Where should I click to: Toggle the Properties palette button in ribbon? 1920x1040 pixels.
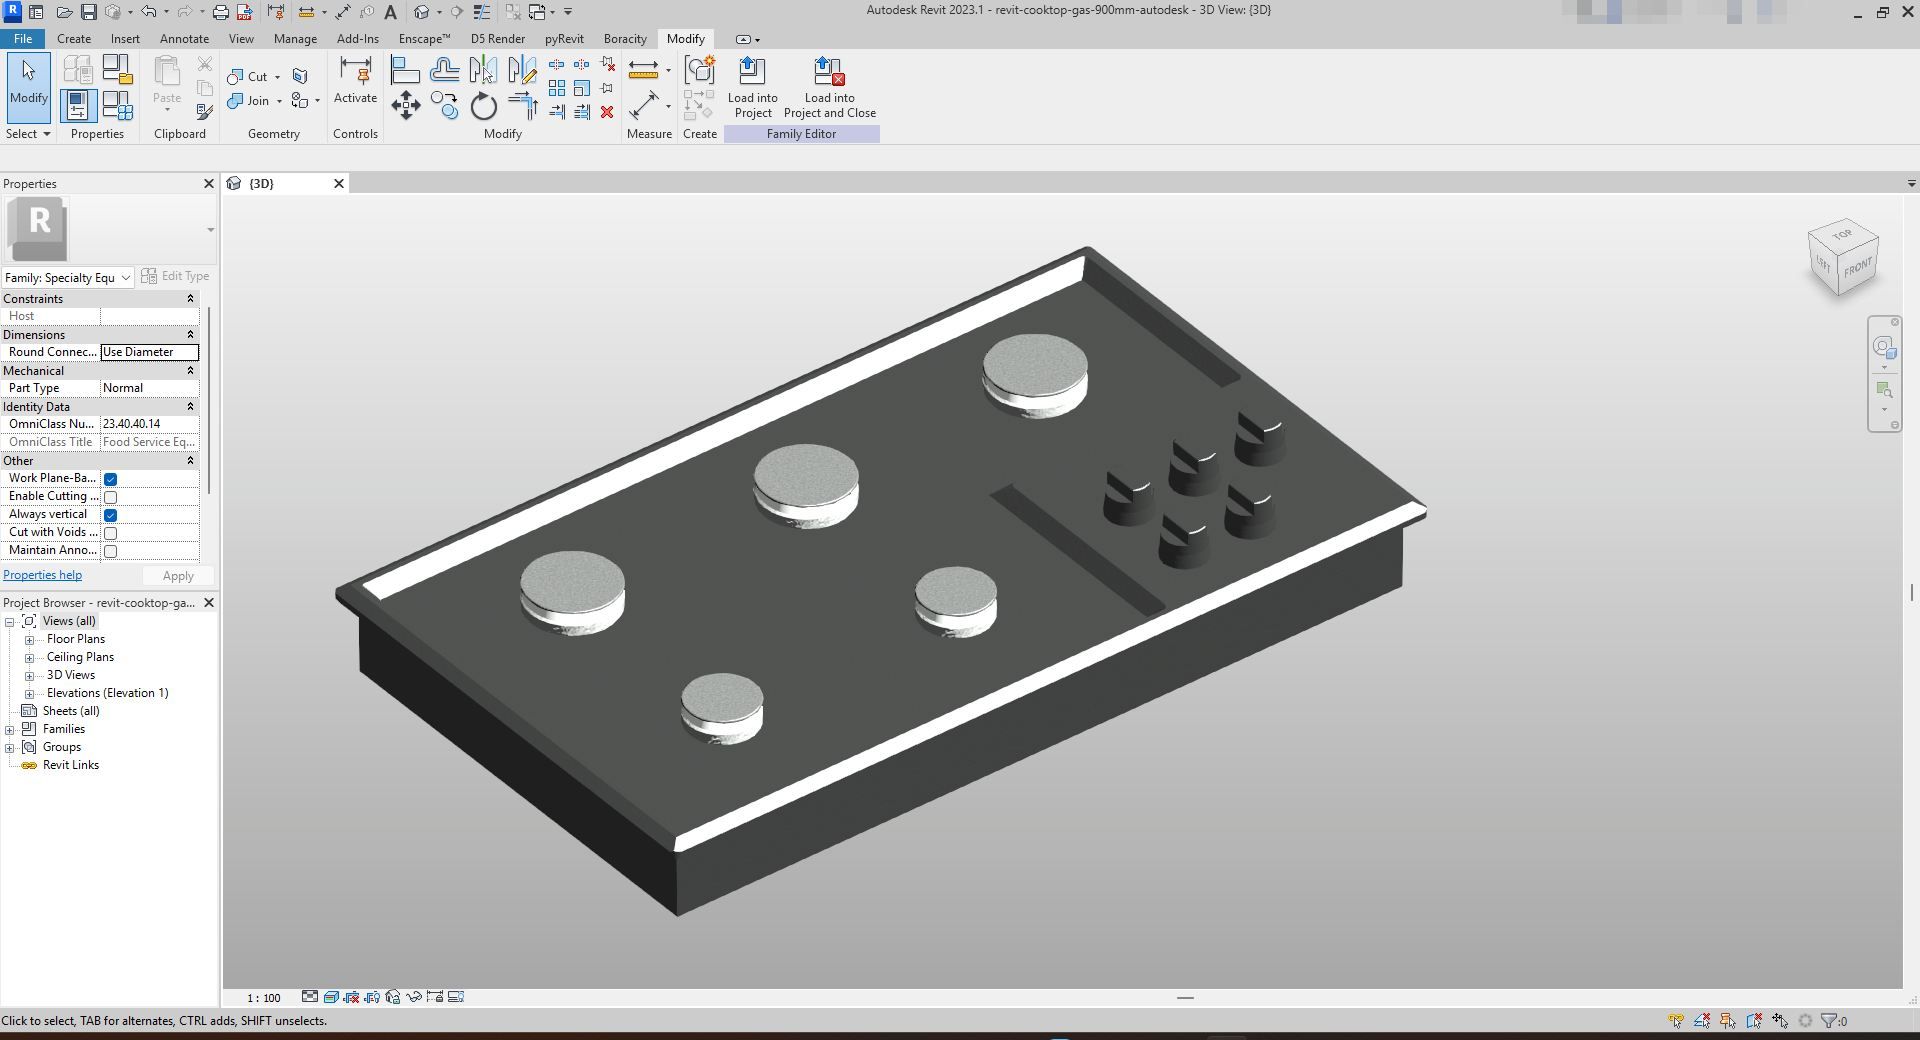[x=78, y=105]
